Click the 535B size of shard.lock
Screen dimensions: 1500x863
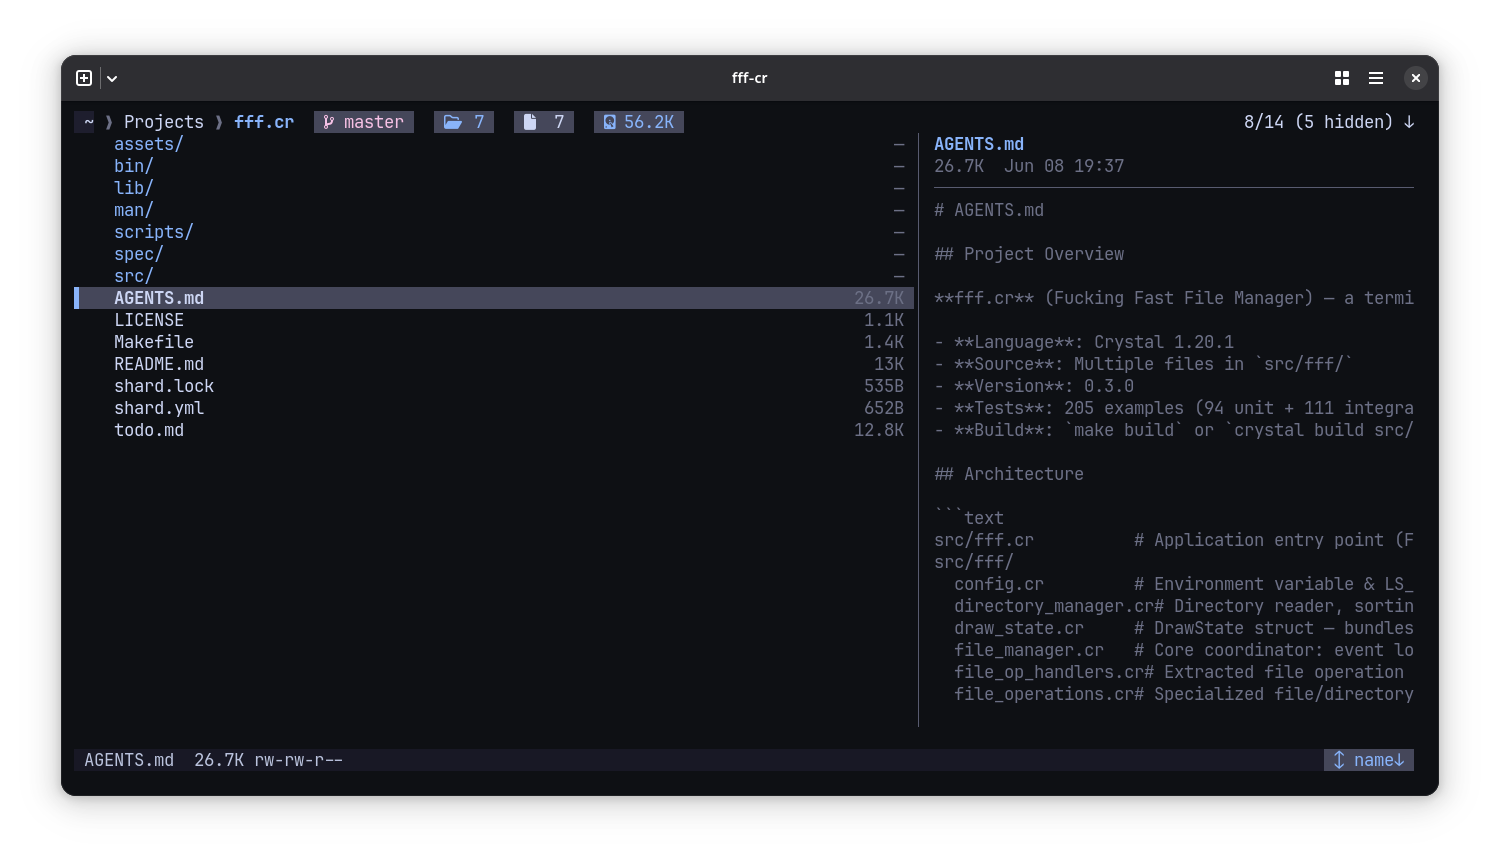point(884,386)
